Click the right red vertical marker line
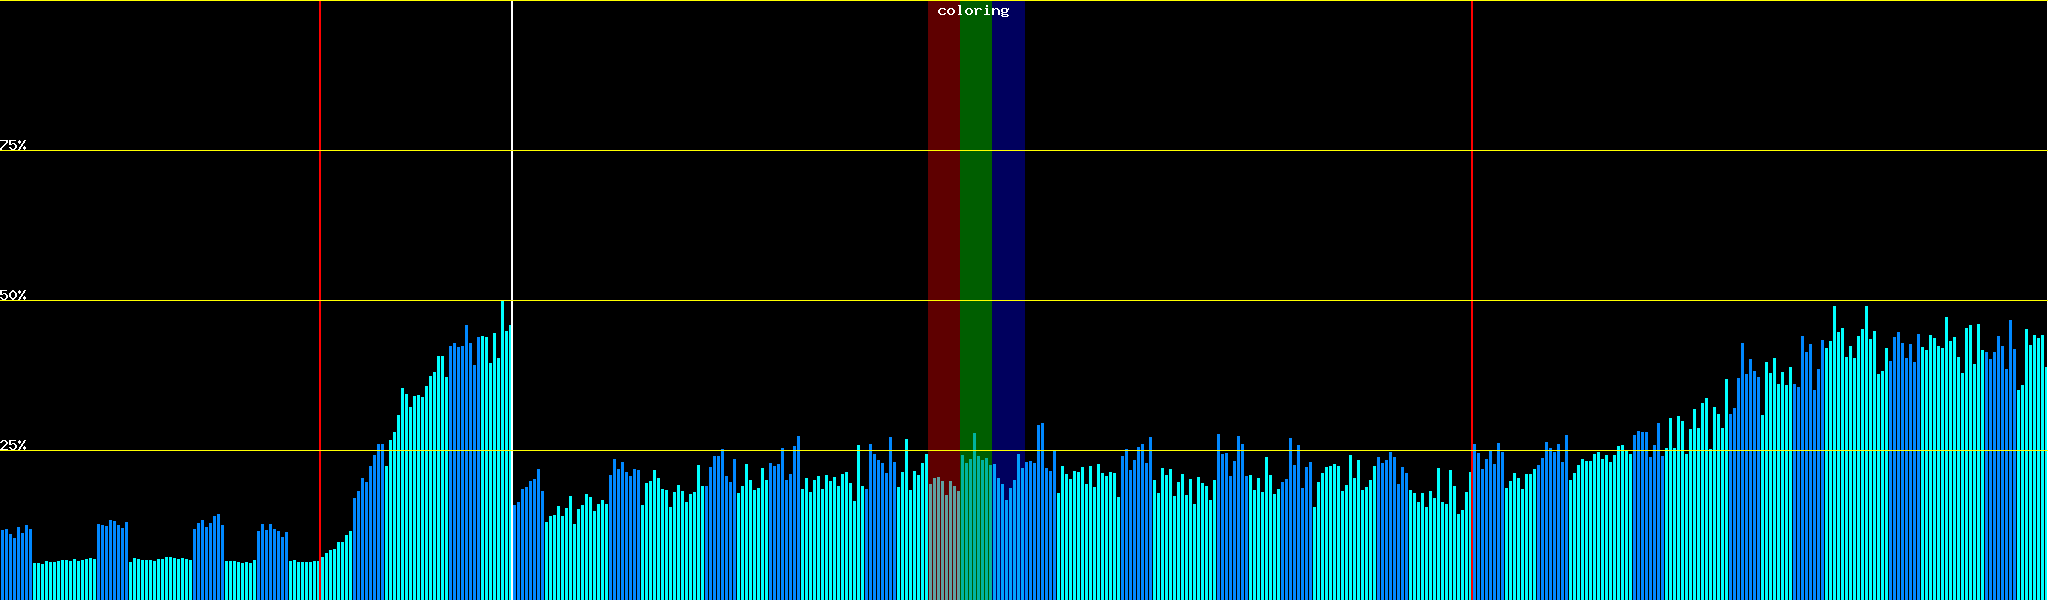The width and height of the screenshot is (2048, 600). [x=1472, y=200]
